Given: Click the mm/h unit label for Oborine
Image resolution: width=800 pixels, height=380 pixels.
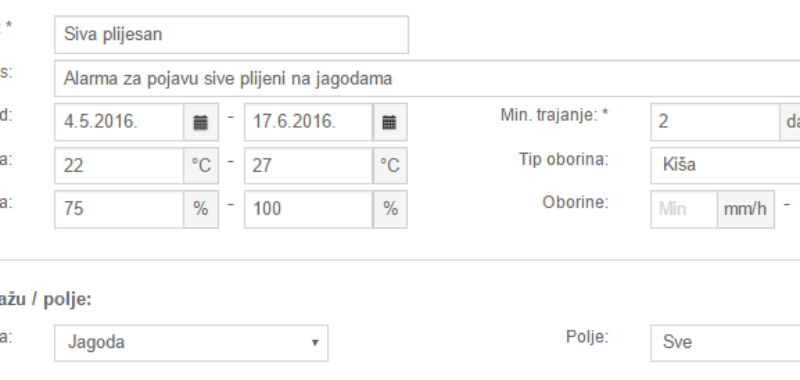Looking at the screenshot, I should point(745,209).
